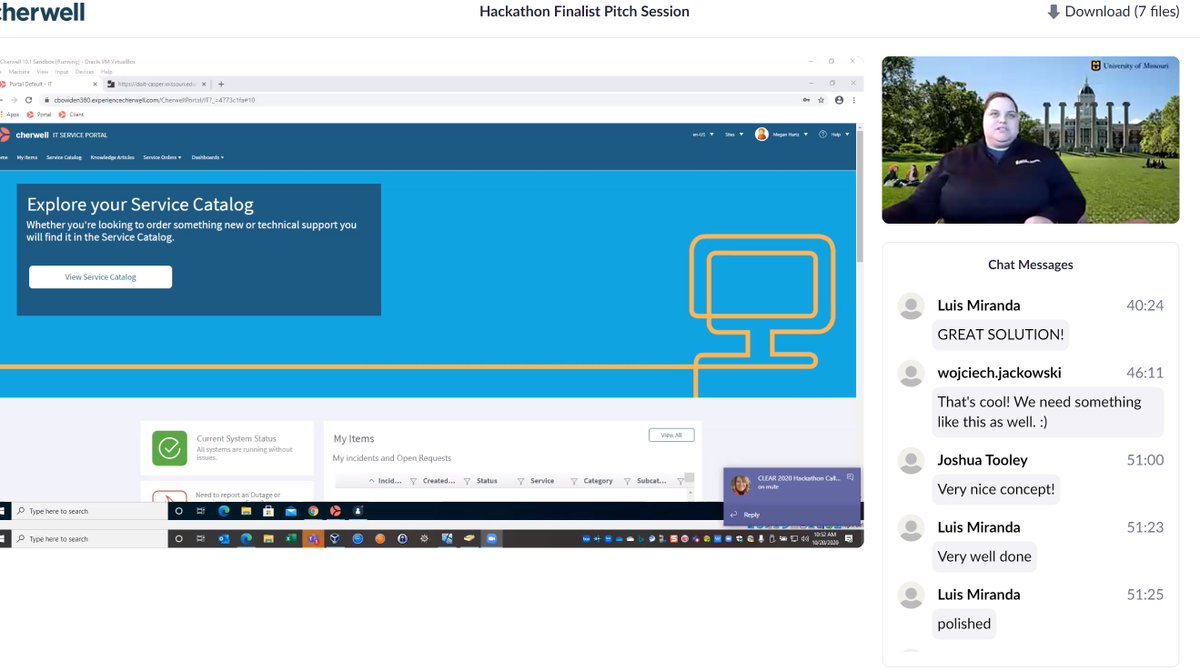Open the Portal bookmark
The height and width of the screenshot is (671, 1200).
point(41,114)
